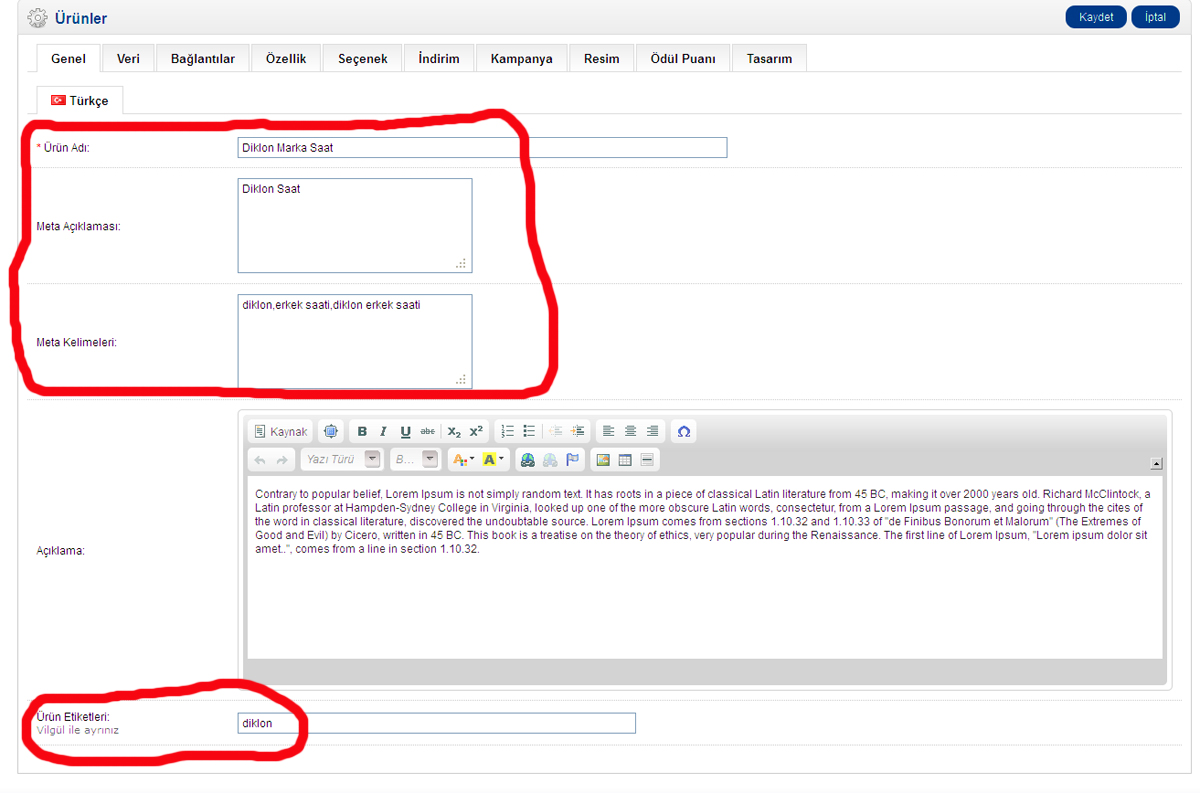Click the Kaynak source view button

(280, 431)
